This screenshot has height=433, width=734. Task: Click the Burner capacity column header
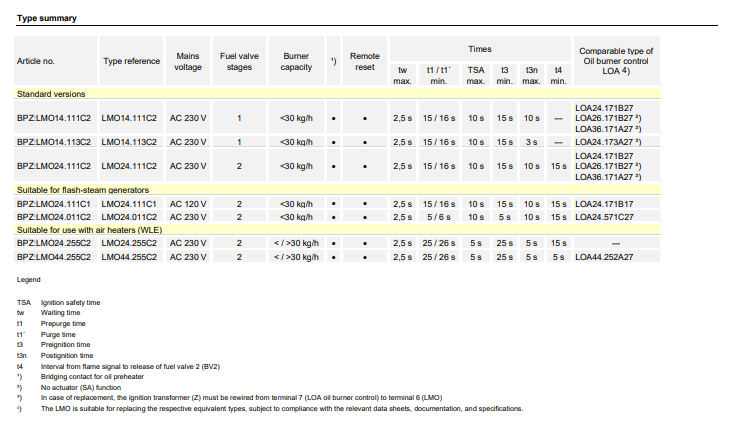point(296,61)
